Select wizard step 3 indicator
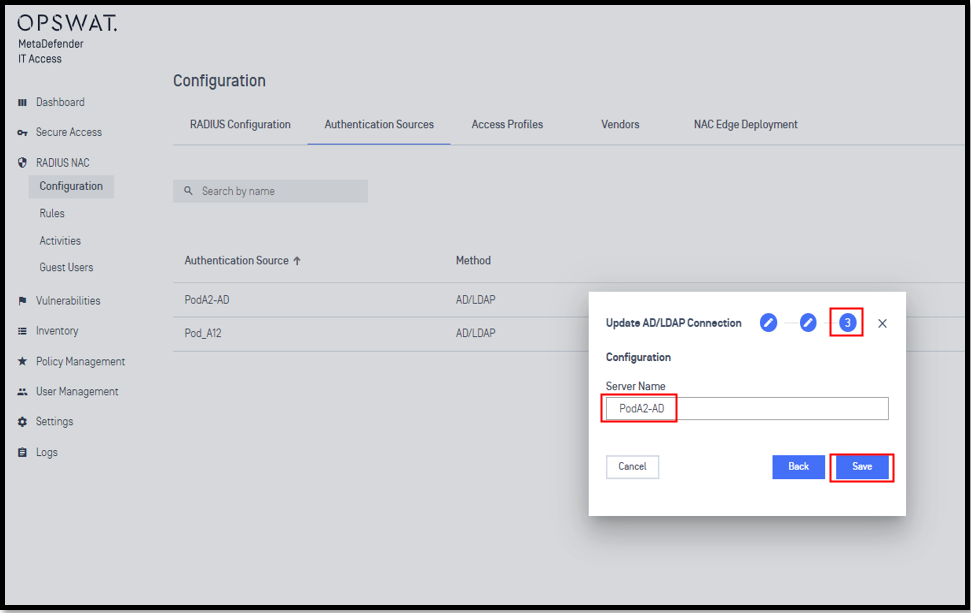971x613 pixels. tap(848, 323)
